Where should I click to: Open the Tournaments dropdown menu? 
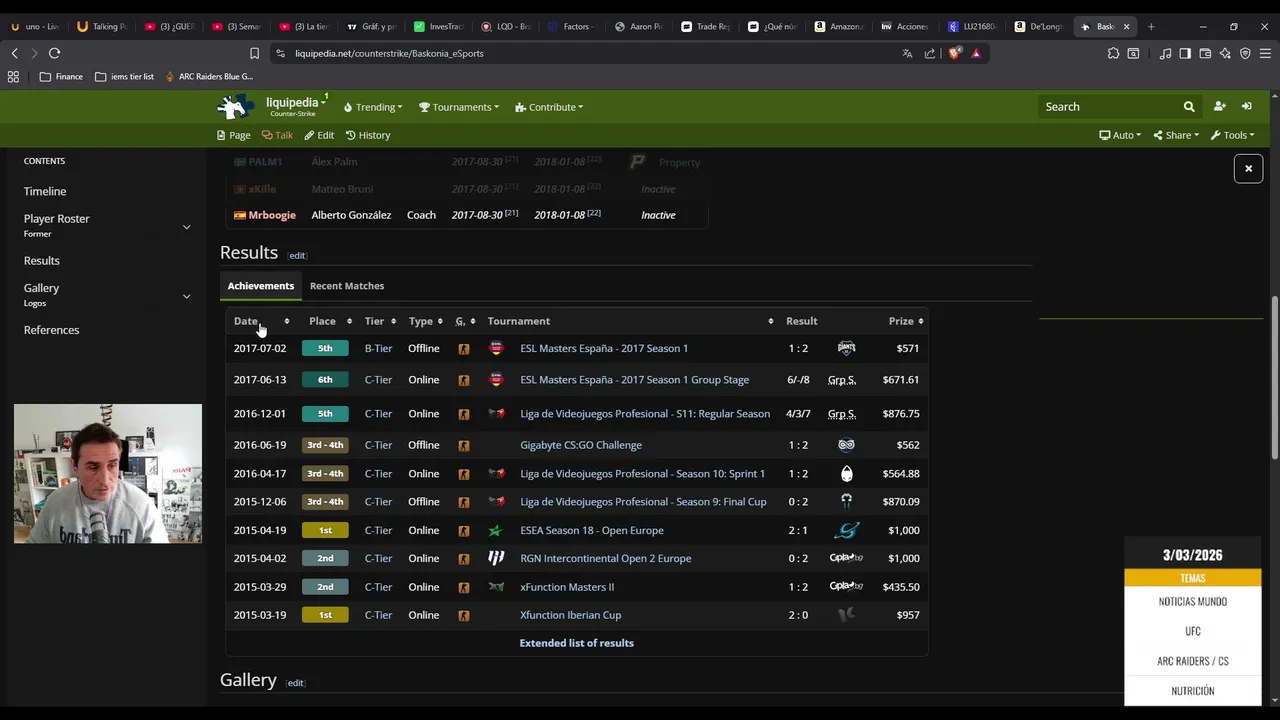click(x=459, y=107)
